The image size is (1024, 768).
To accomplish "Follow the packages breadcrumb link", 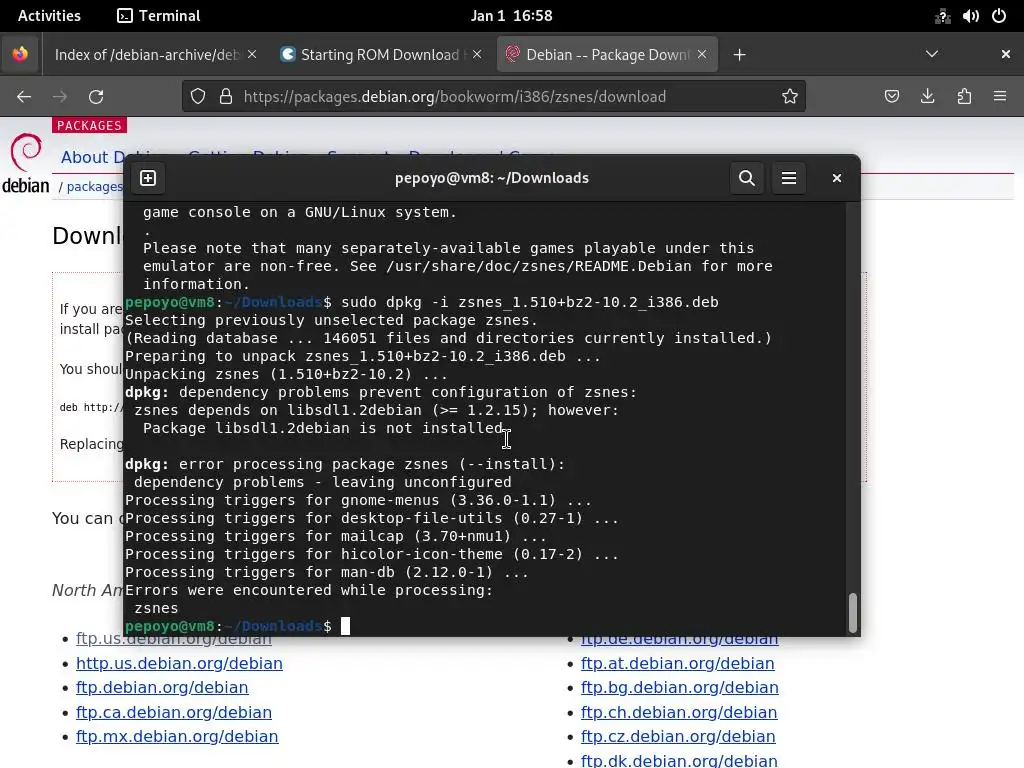I will click(95, 187).
